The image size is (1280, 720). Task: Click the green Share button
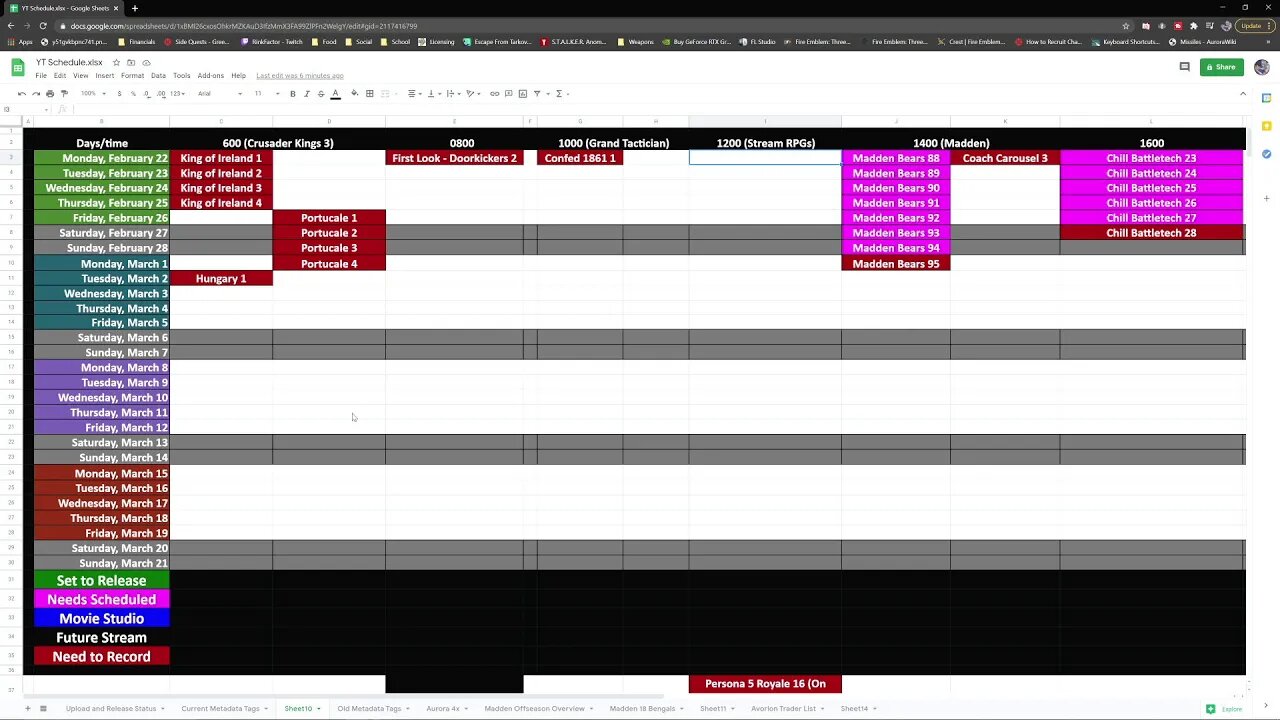coord(1221,67)
